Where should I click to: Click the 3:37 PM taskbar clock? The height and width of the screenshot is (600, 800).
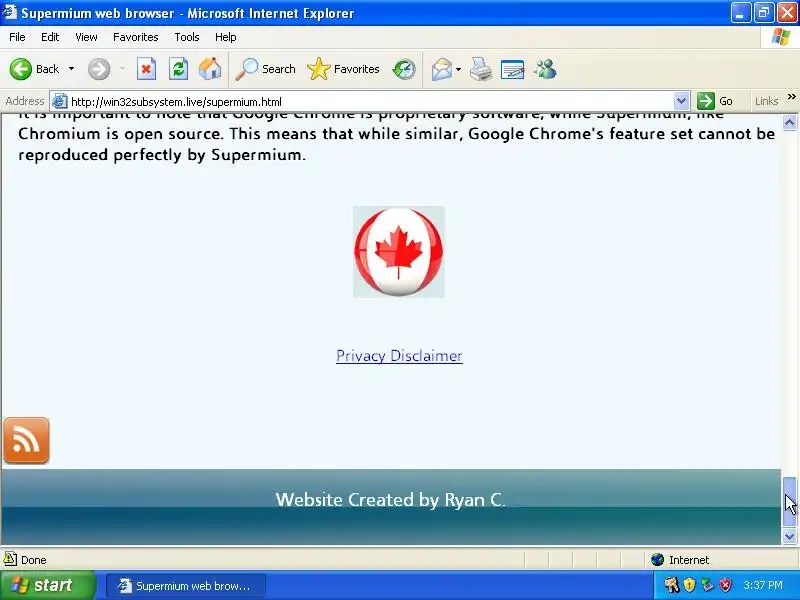coord(763,585)
